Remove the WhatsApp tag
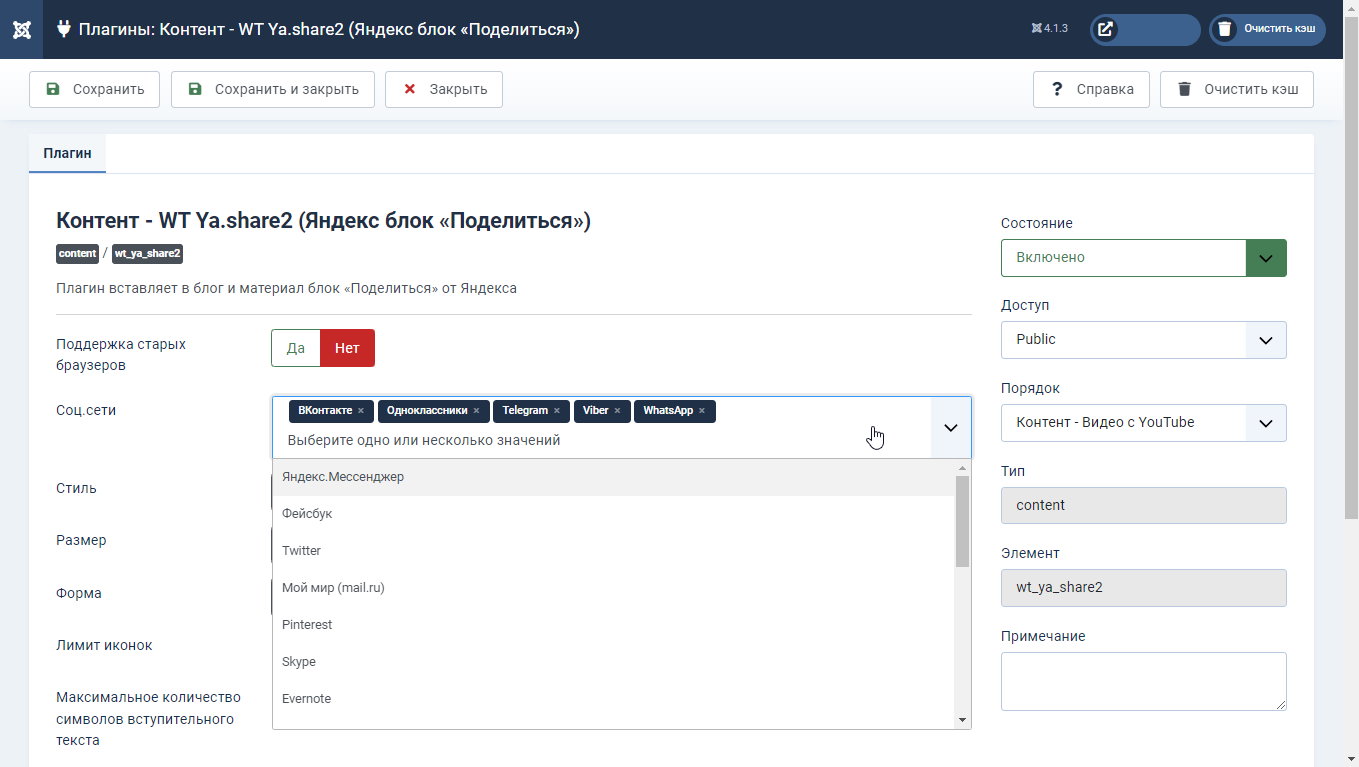Viewport: 1359px width, 767px height. pyautogui.click(x=702, y=411)
